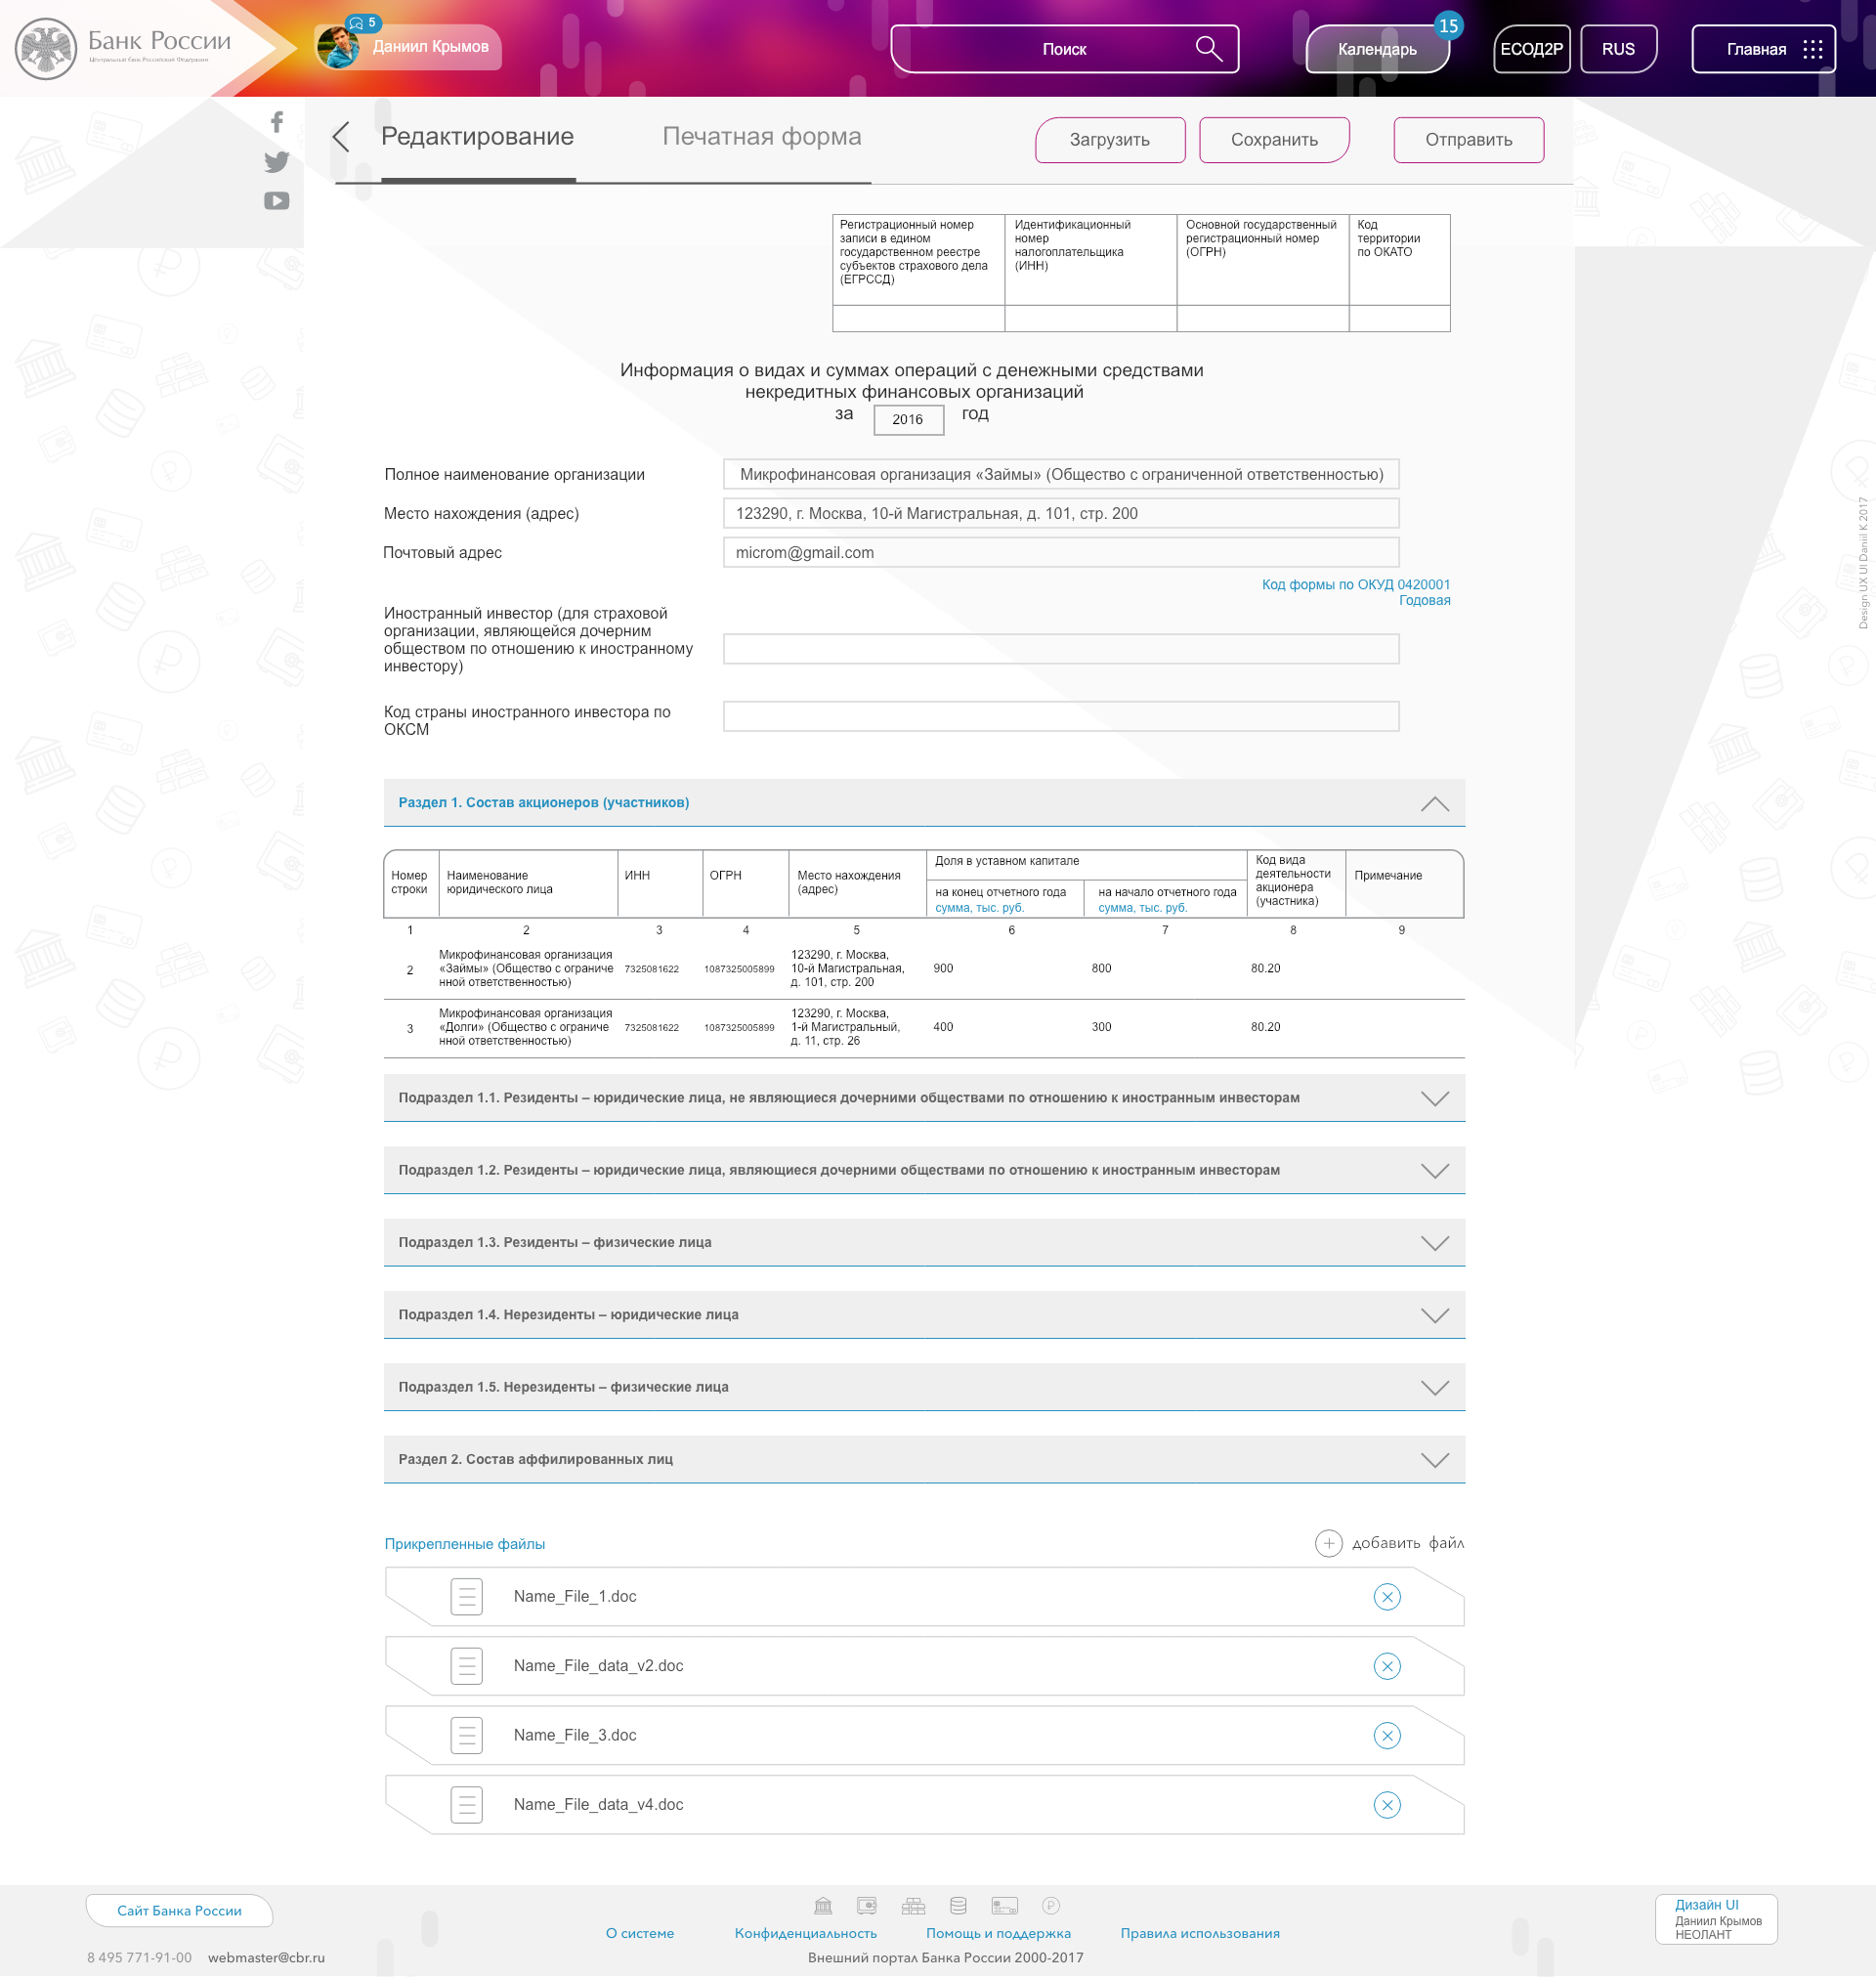Image resolution: width=1876 pixels, height=1977 pixels.
Task: Click the Сохранить button
Action: tap(1274, 140)
